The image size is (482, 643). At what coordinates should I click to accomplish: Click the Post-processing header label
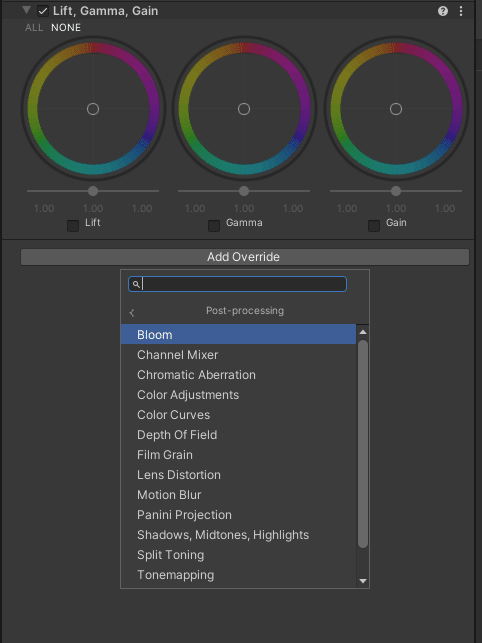[245, 310]
